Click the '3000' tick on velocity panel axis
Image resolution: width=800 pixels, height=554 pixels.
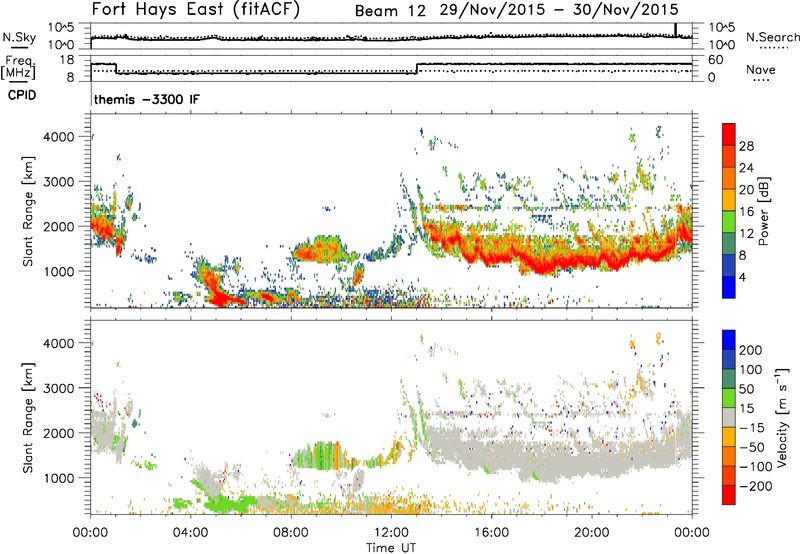pyautogui.click(x=58, y=388)
